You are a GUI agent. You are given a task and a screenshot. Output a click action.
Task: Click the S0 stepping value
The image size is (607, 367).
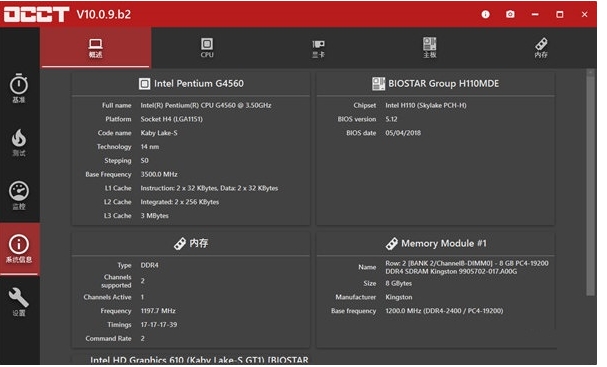coord(144,161)
